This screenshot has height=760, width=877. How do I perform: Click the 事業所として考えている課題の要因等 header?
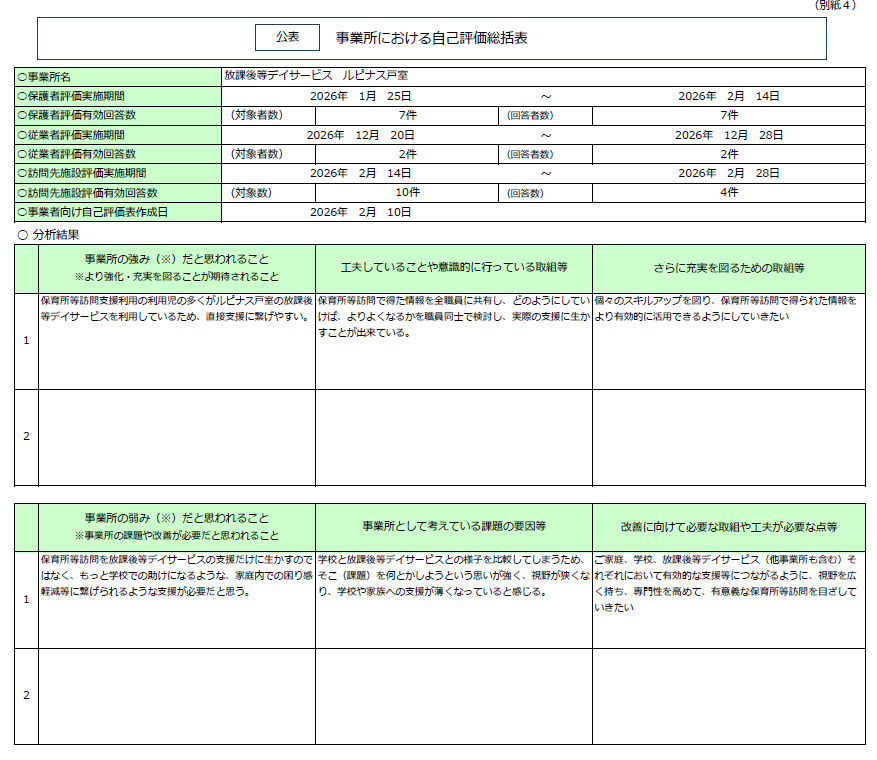click(453, 525)
